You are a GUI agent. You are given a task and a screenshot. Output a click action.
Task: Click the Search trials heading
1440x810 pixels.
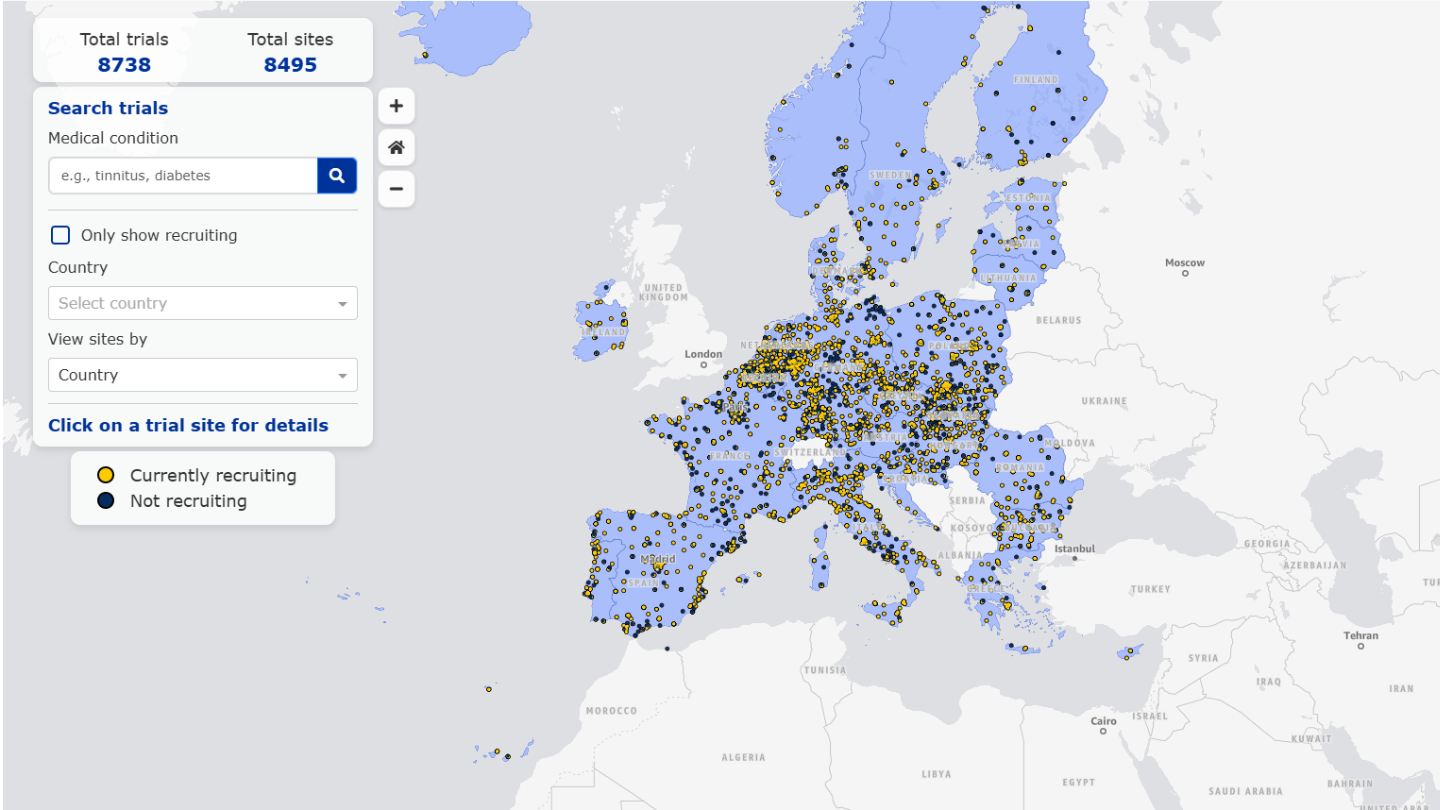click(108, 108)
